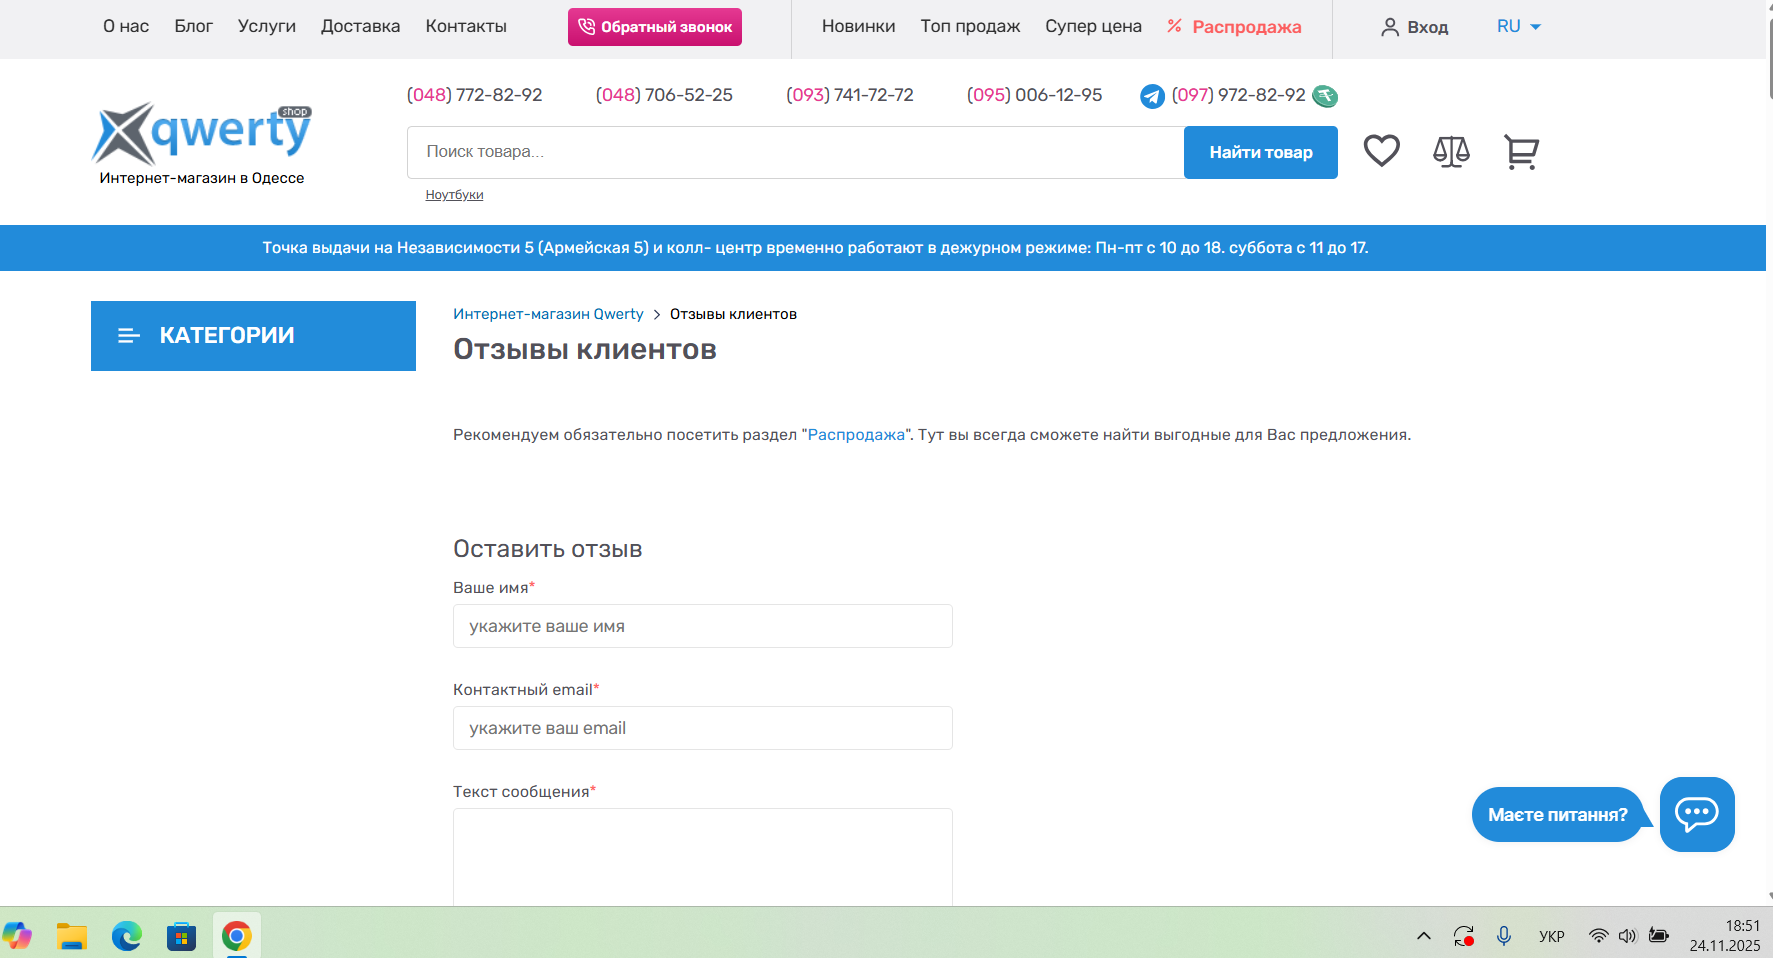1773x958 pixels.
Task: Click the Обратный звонок button
Action: pyautogui.click(x=654, y=27)
